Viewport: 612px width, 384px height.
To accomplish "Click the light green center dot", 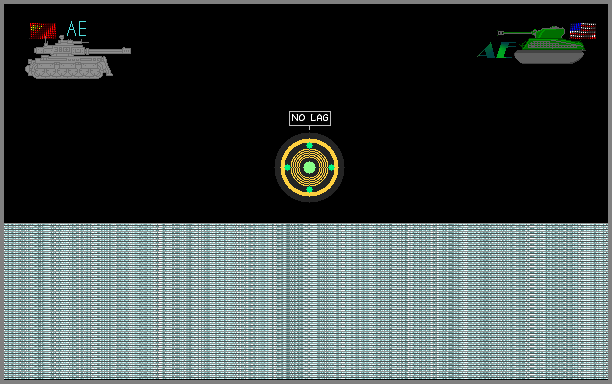I will pyautogui.click(x=310, y=167).
